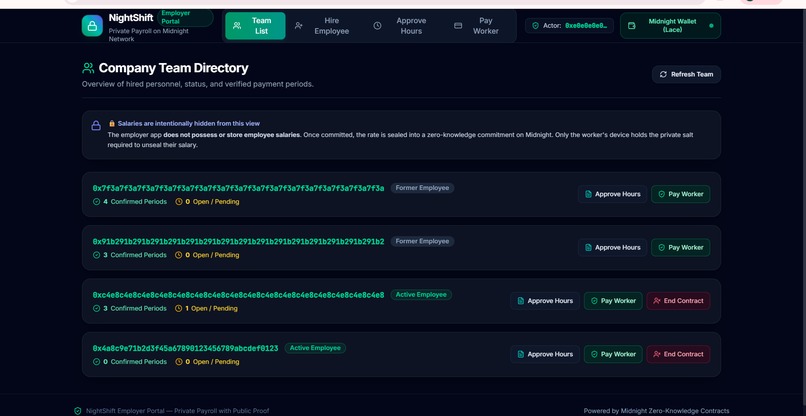The width and height of the screenshot is (806, 416).
Task: Pay Worker for employee 0x91b291b2
Action: pos(681,247)
